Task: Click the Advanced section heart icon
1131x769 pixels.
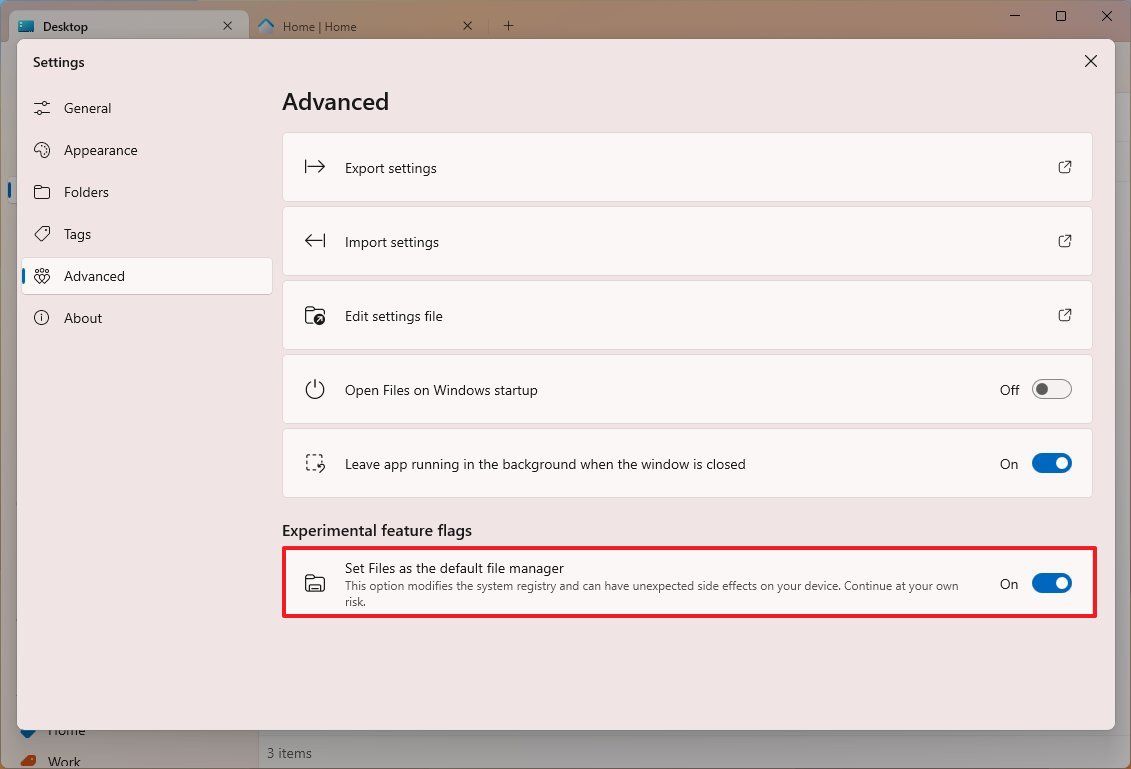Action: coord(42,276)
